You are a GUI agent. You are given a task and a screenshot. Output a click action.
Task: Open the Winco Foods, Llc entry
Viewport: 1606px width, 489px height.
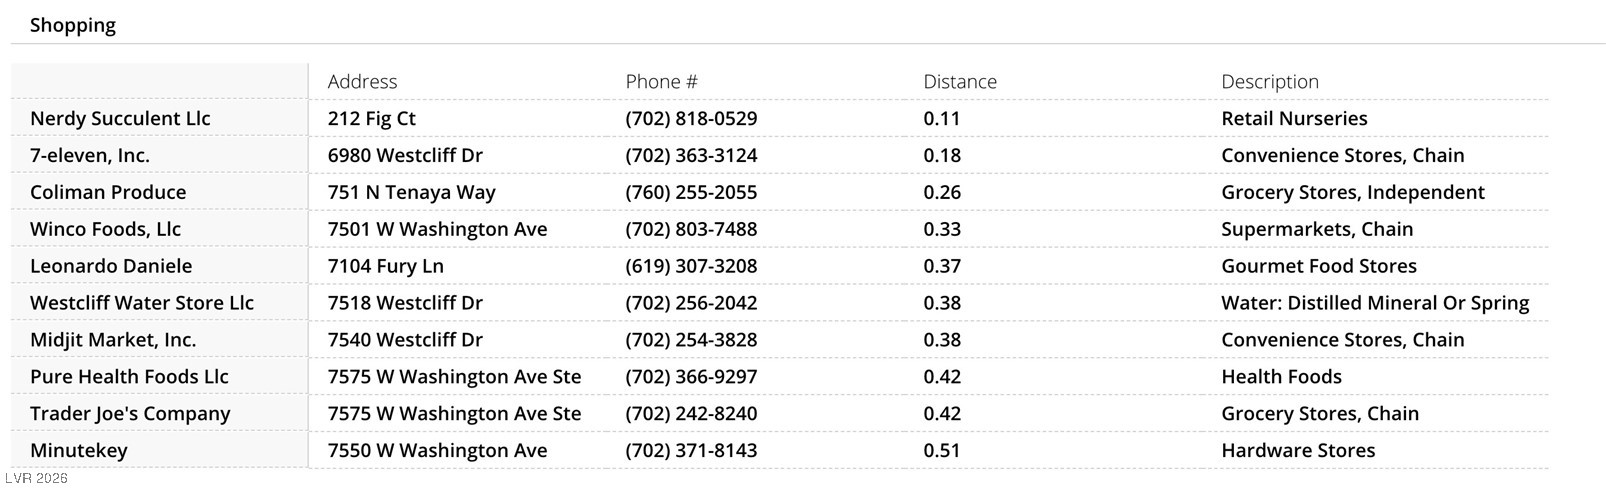click(x=105, y=230)
